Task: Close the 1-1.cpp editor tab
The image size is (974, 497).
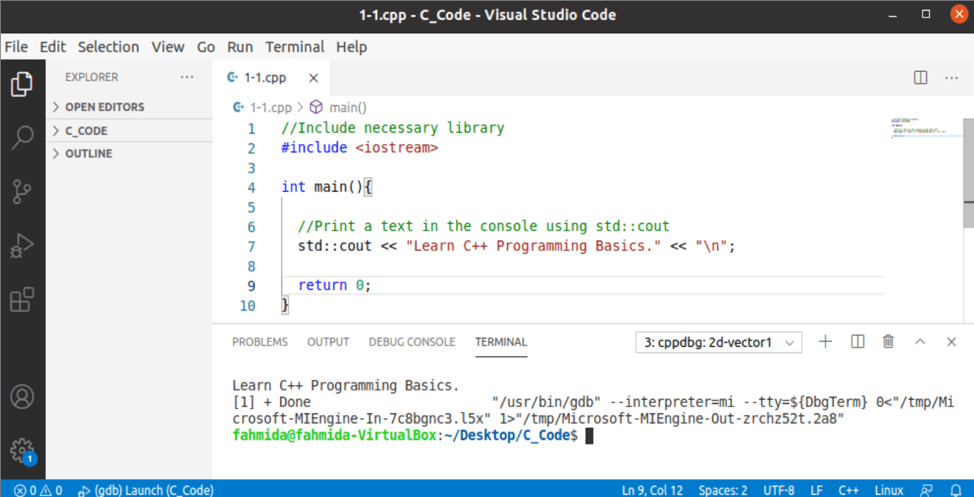Action: pyautogui.click(x=314, y=78)
